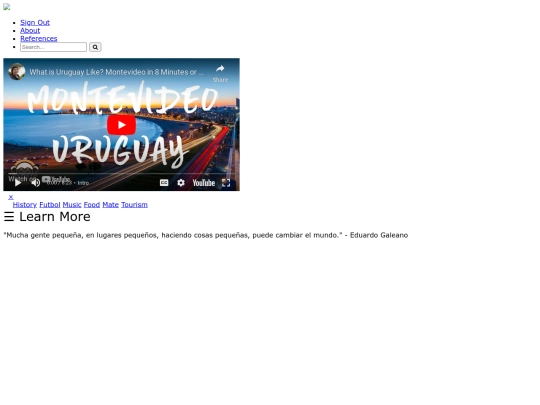
Task: Play the Montevideo video with red YouTube button
Action: (x=121, y=125)
